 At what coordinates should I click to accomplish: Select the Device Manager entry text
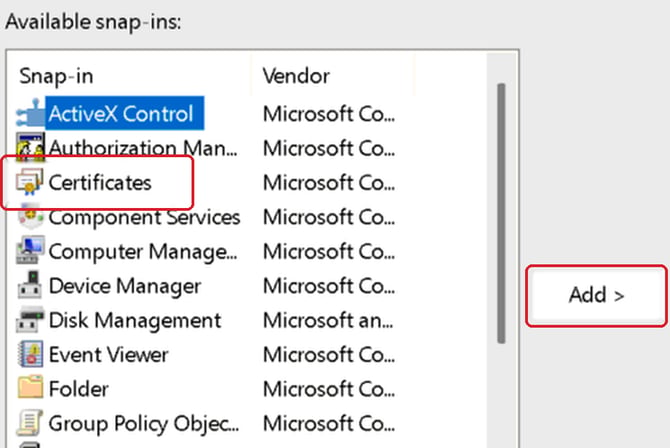[125, 286]
